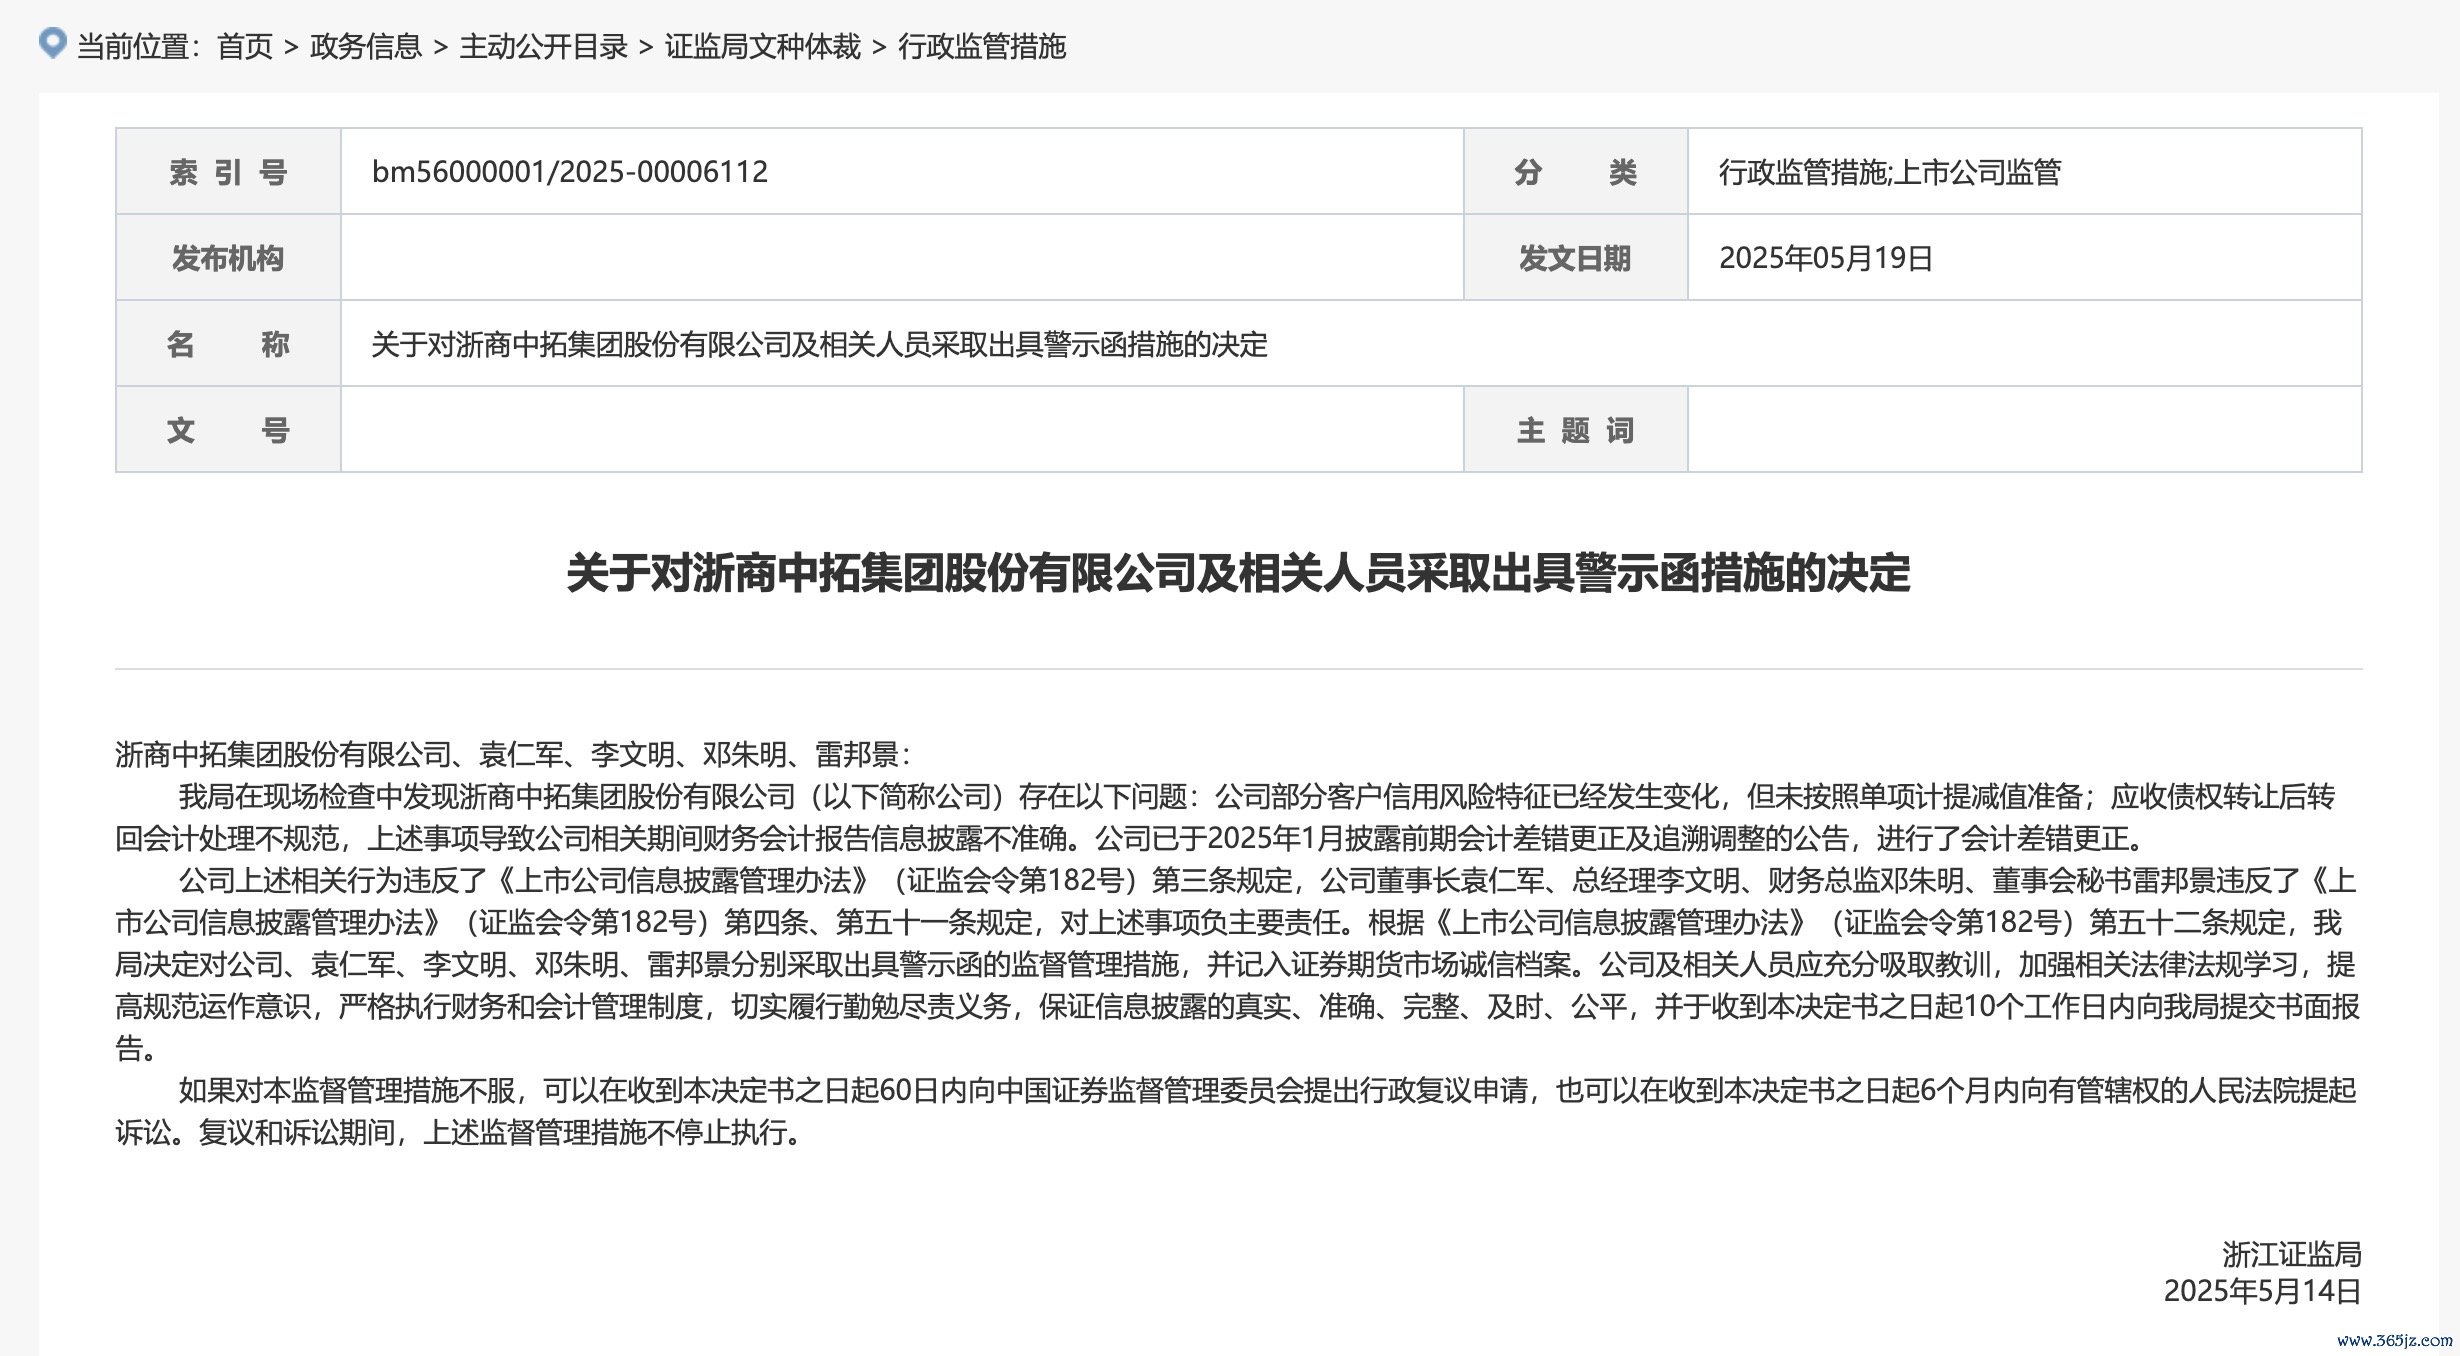The height and width of the screenshot is (1356, 2460).
Task: Click the 发布机构 label cell
Action: click(x=228, y=258)
